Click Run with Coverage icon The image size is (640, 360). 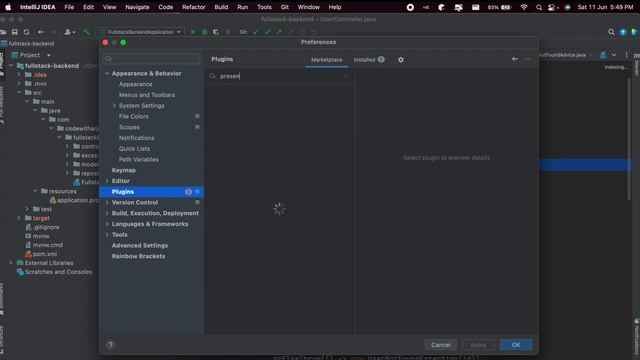coord(216,32)
